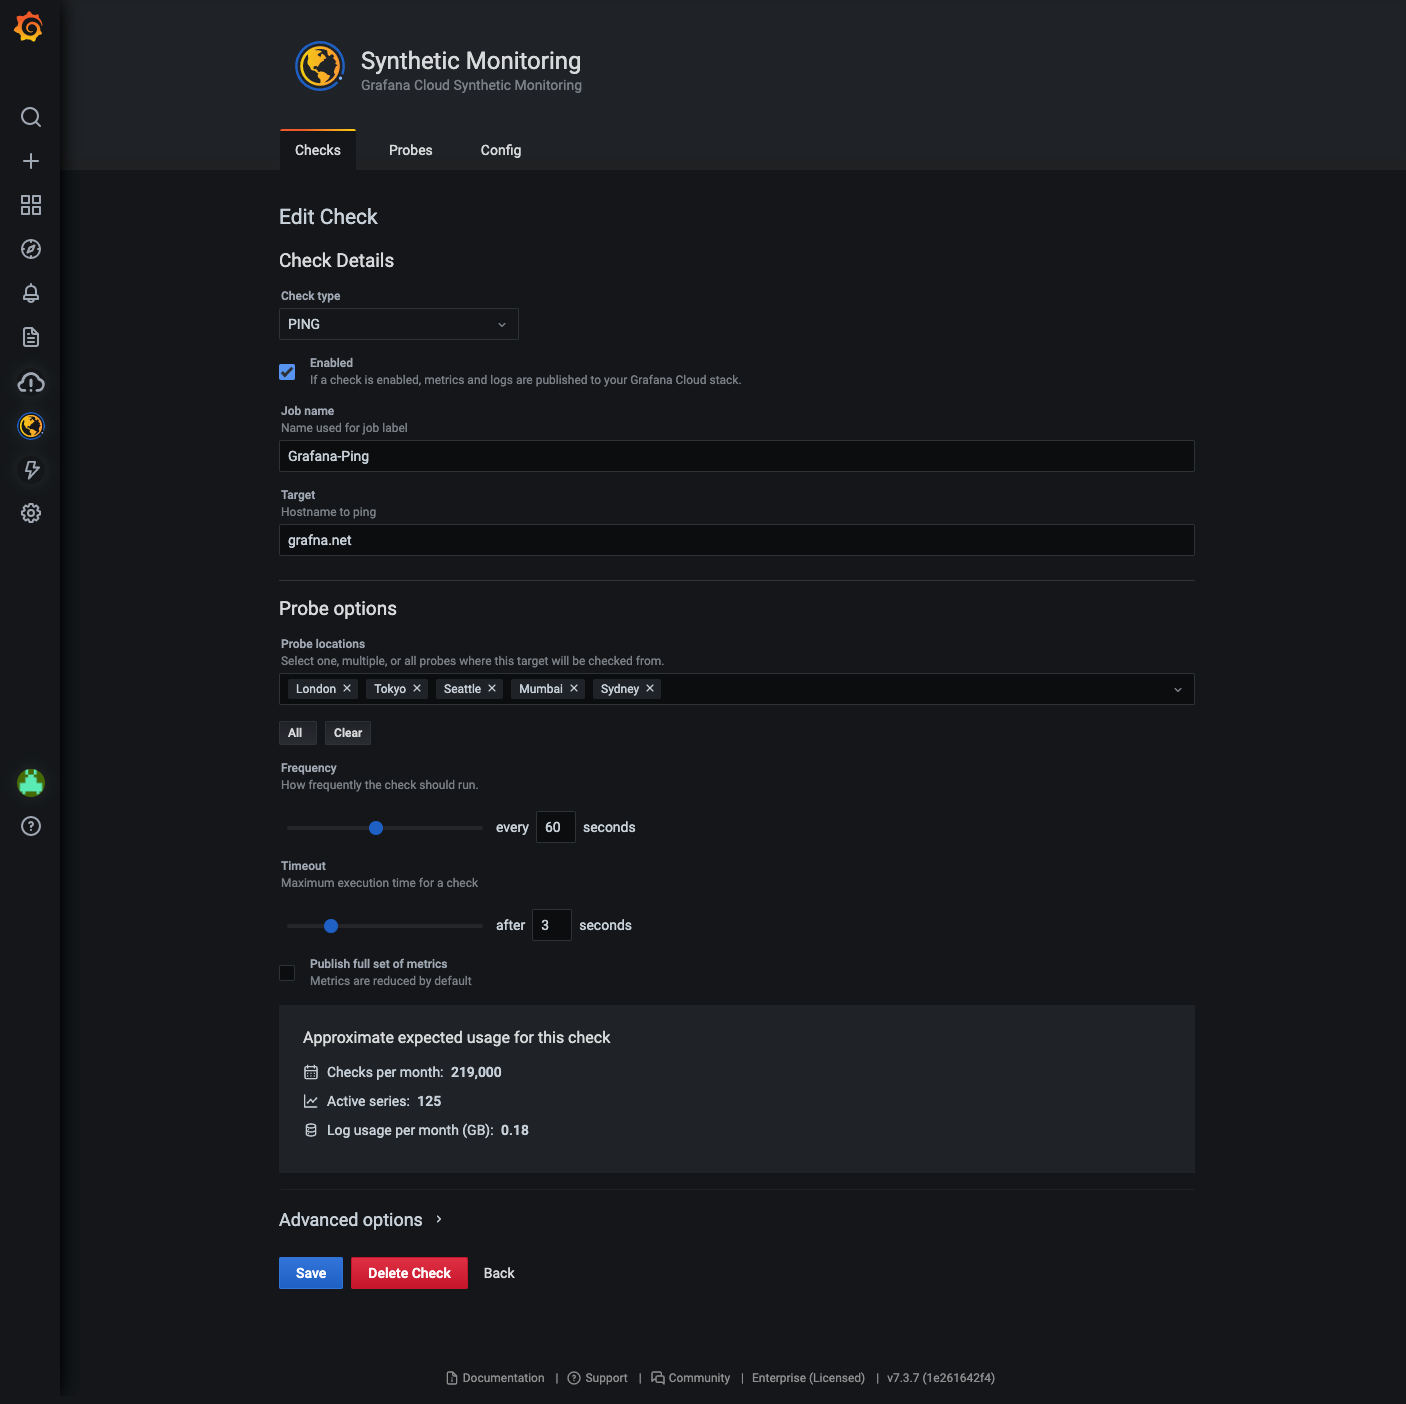The width and height of the screenshot is (1406, 1404).
Task: Open the Alerting bell icon
Action: point(31,293)
